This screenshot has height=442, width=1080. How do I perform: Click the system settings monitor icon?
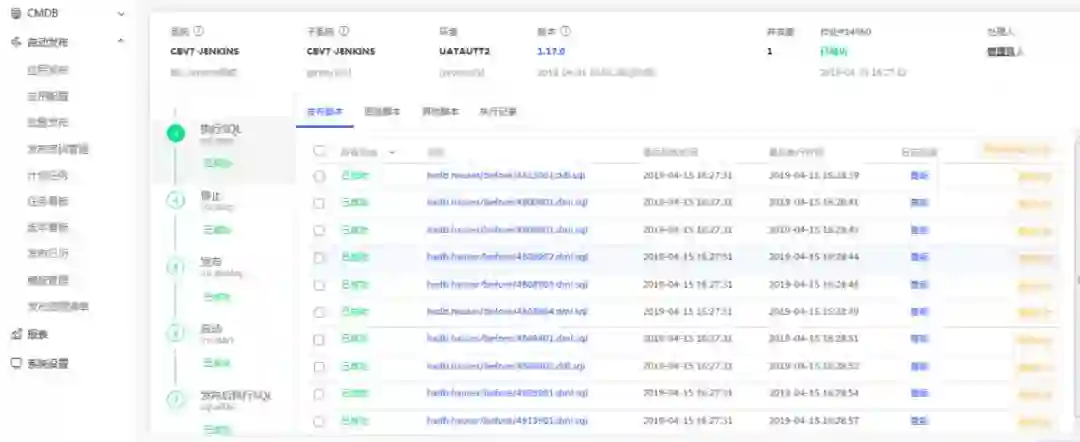(x=15, y=363)
